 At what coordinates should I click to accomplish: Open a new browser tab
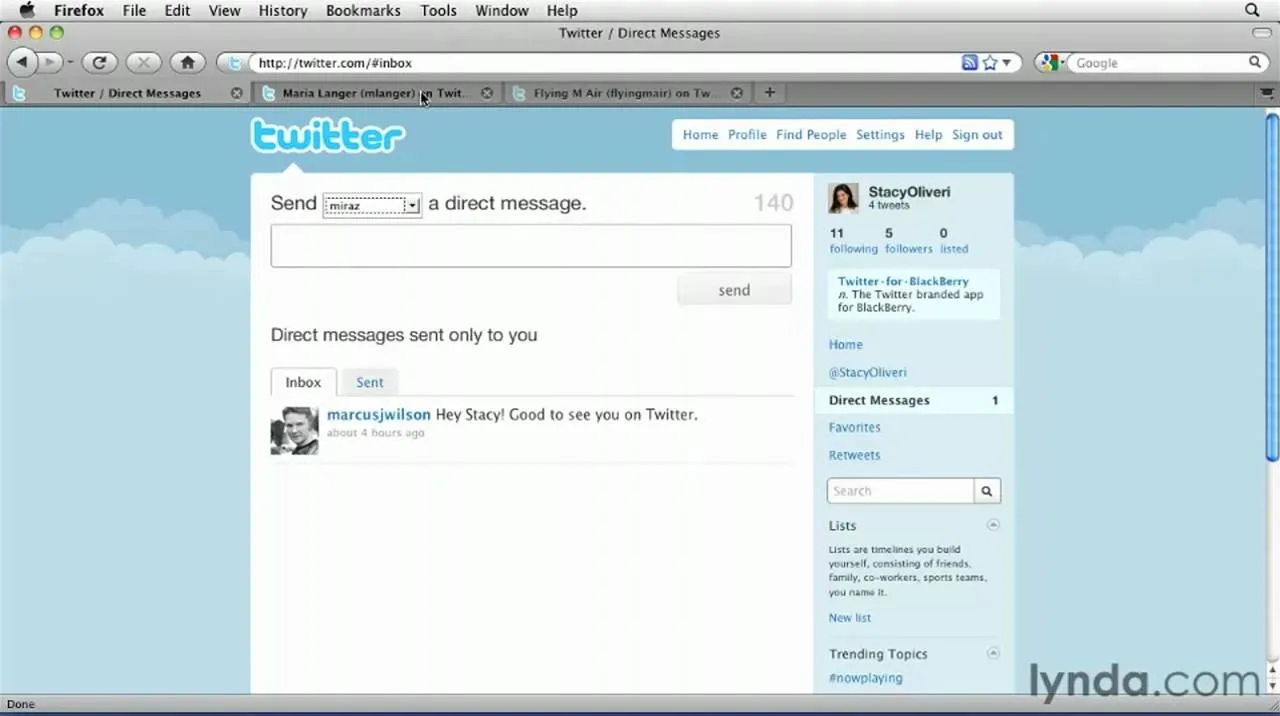tap(769, 93)
